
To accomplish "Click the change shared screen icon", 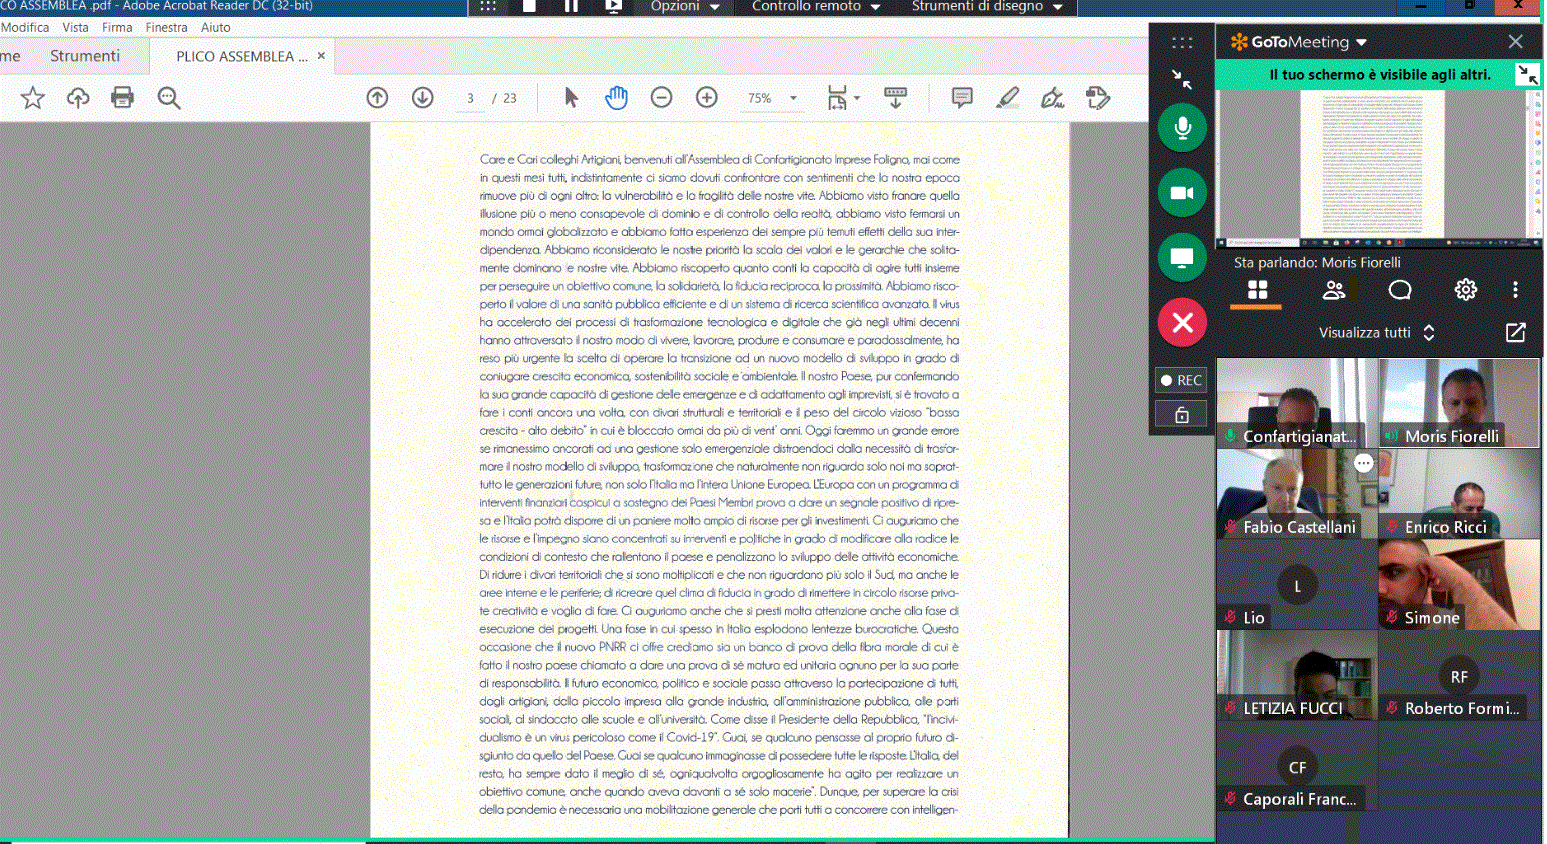I will point(614,6).
